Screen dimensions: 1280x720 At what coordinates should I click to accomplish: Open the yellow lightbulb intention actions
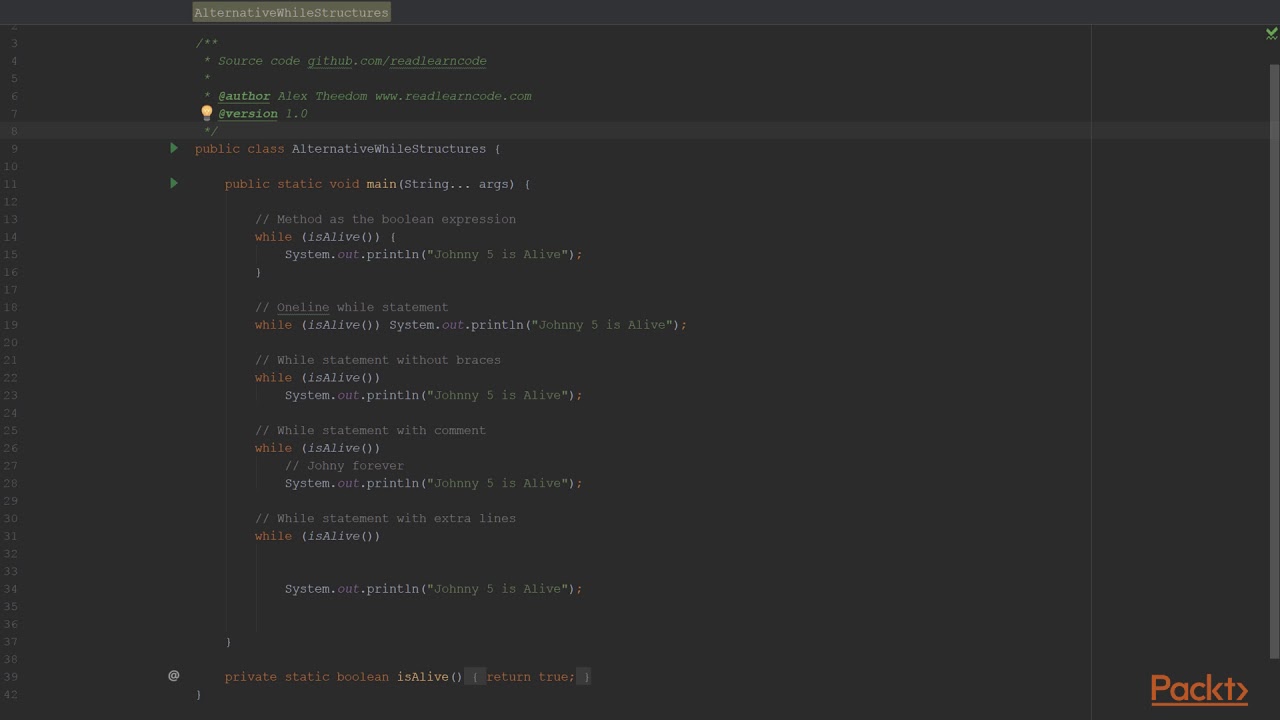(x=207, y=113)
